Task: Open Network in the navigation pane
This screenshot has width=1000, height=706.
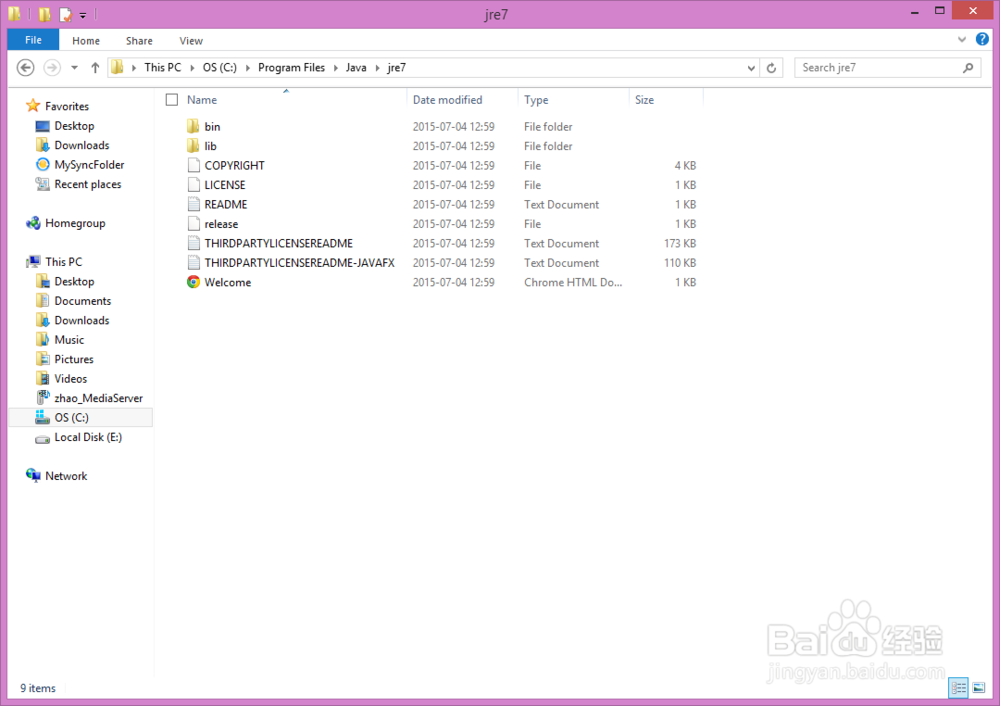Action: click(x=66, y=476)
